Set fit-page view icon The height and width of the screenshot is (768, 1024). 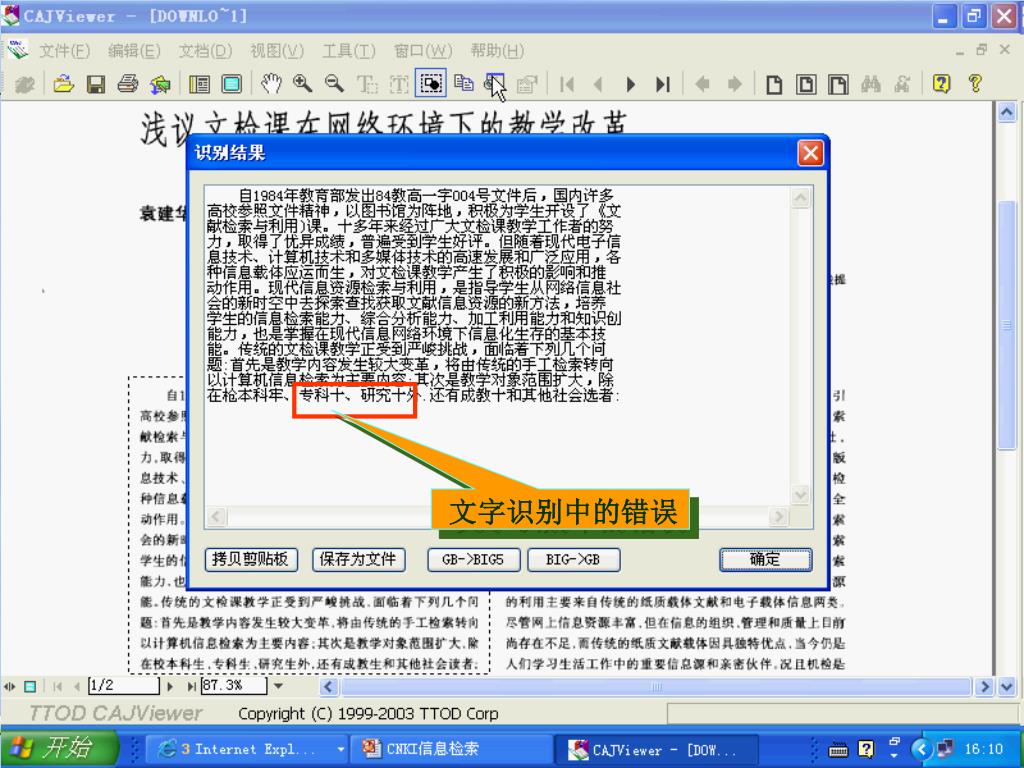[x=806, y=84]
